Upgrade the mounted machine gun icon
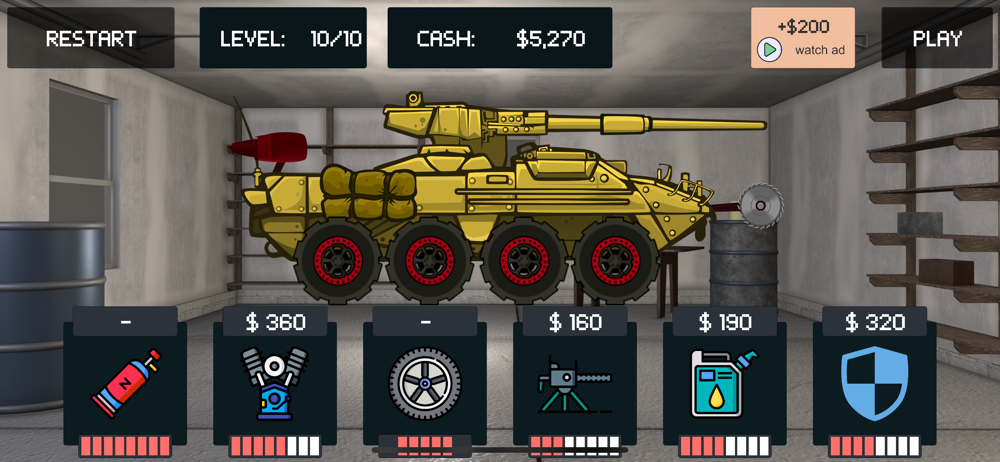1000x462 pixels. click(x=574, y=387)
